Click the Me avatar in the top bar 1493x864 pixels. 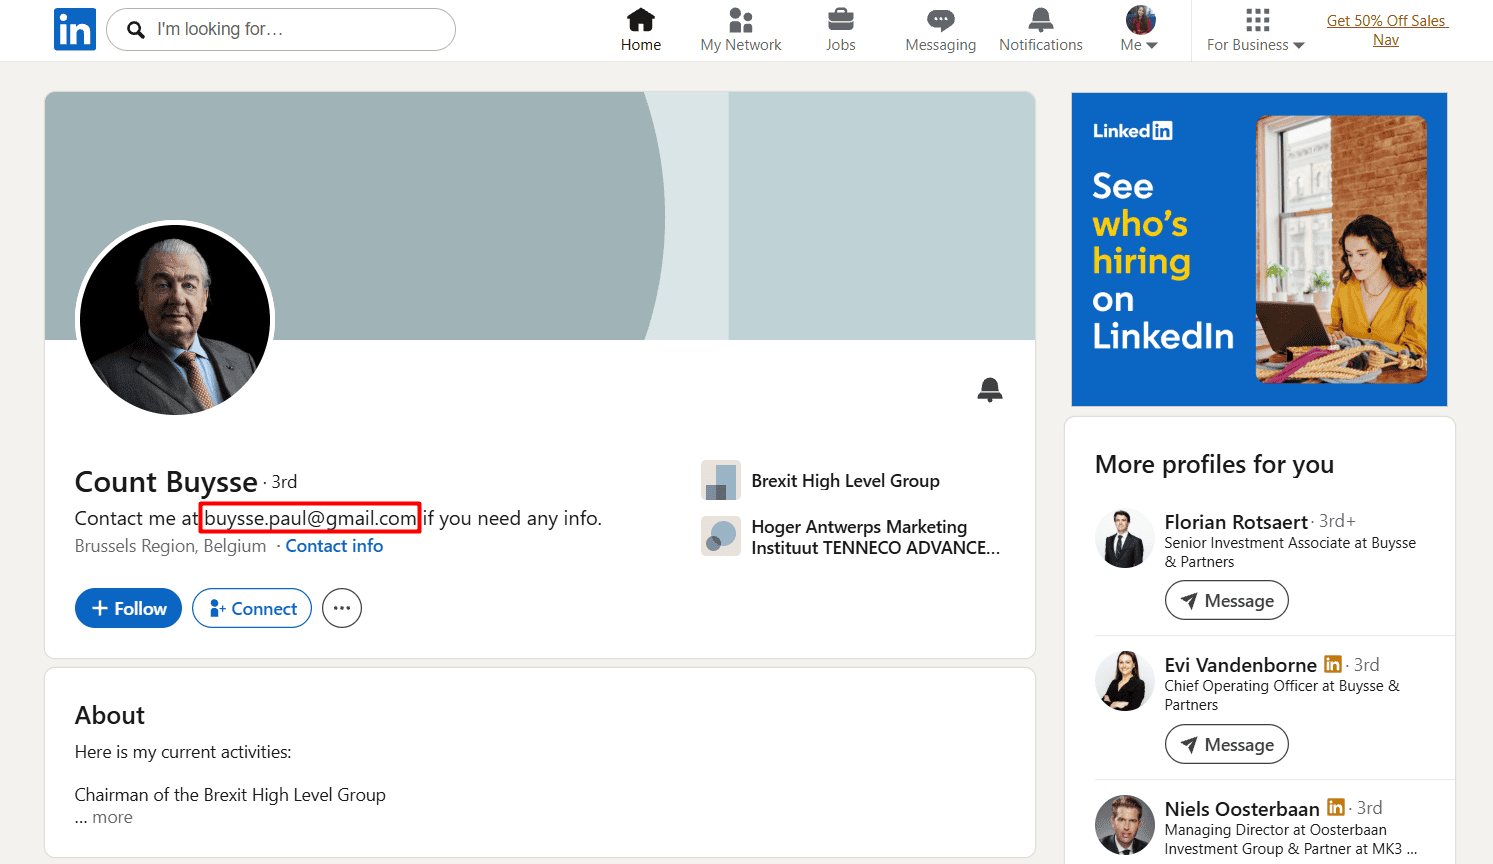point(1141,20)
